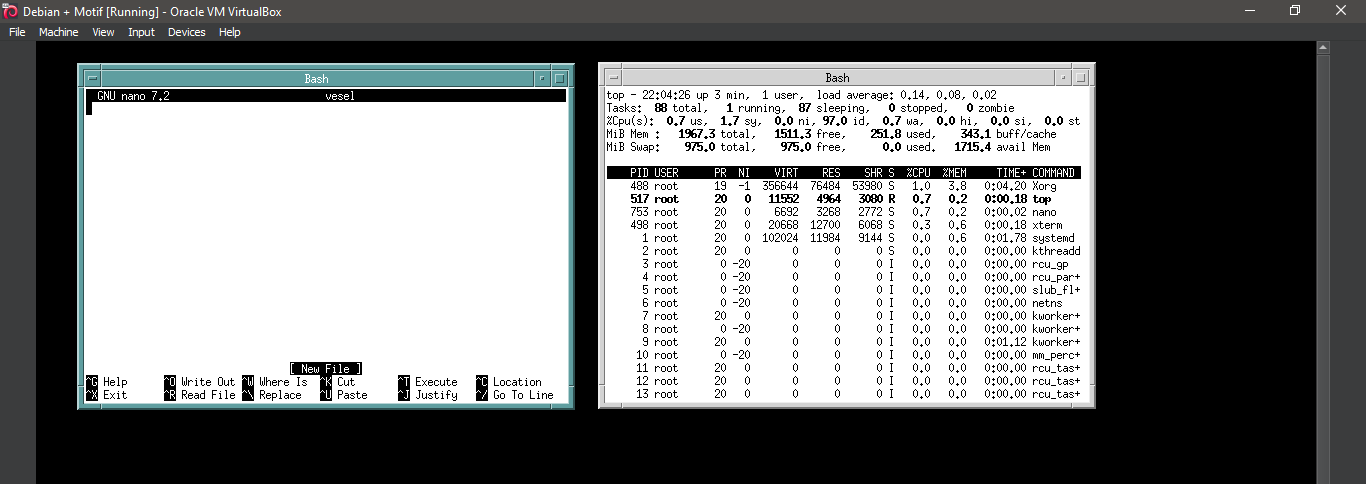
Task: Click maximize button of top Bash window
Action: (x=1081, y=77)
